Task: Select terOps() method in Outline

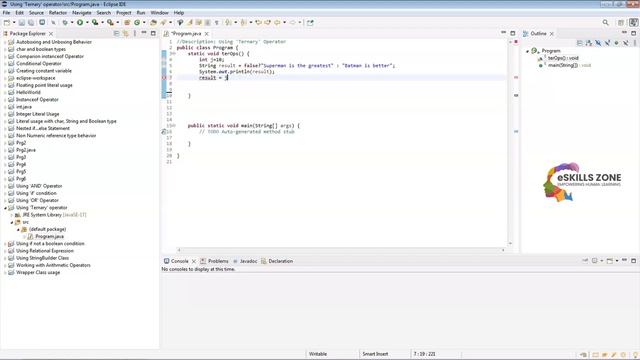Action: (x=563, y=58)
